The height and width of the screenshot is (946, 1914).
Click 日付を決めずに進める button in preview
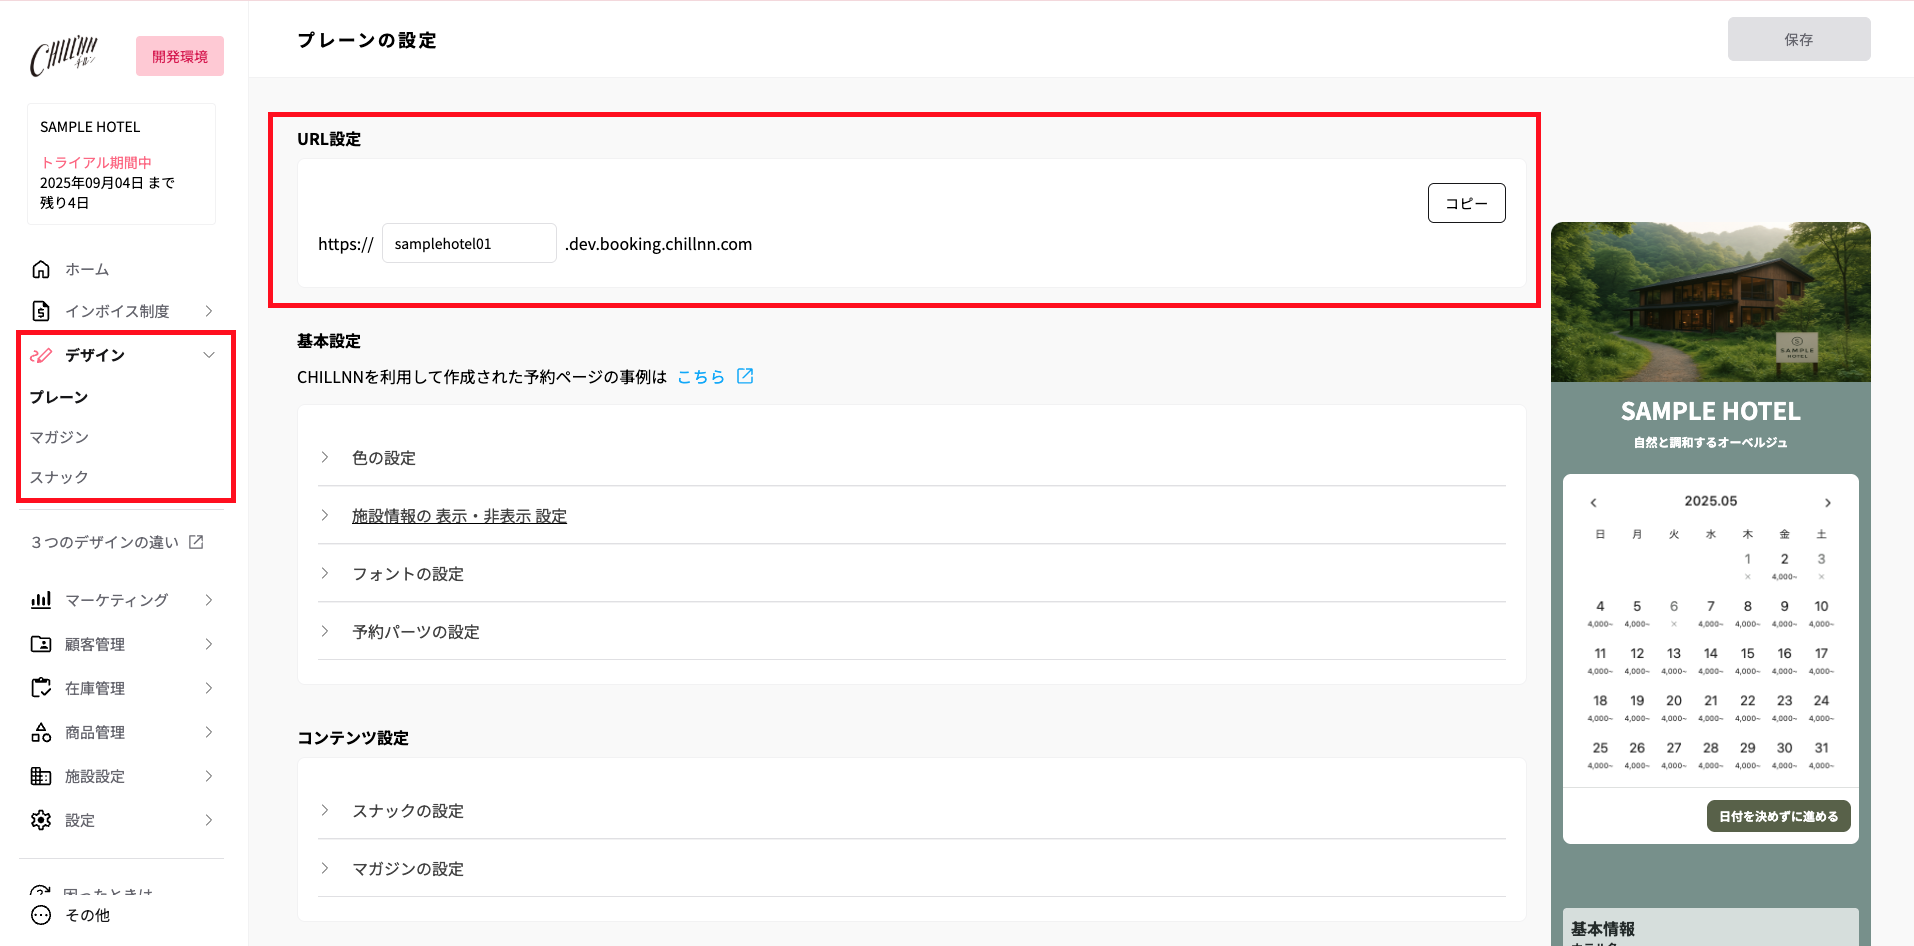tap(1779, 816)
